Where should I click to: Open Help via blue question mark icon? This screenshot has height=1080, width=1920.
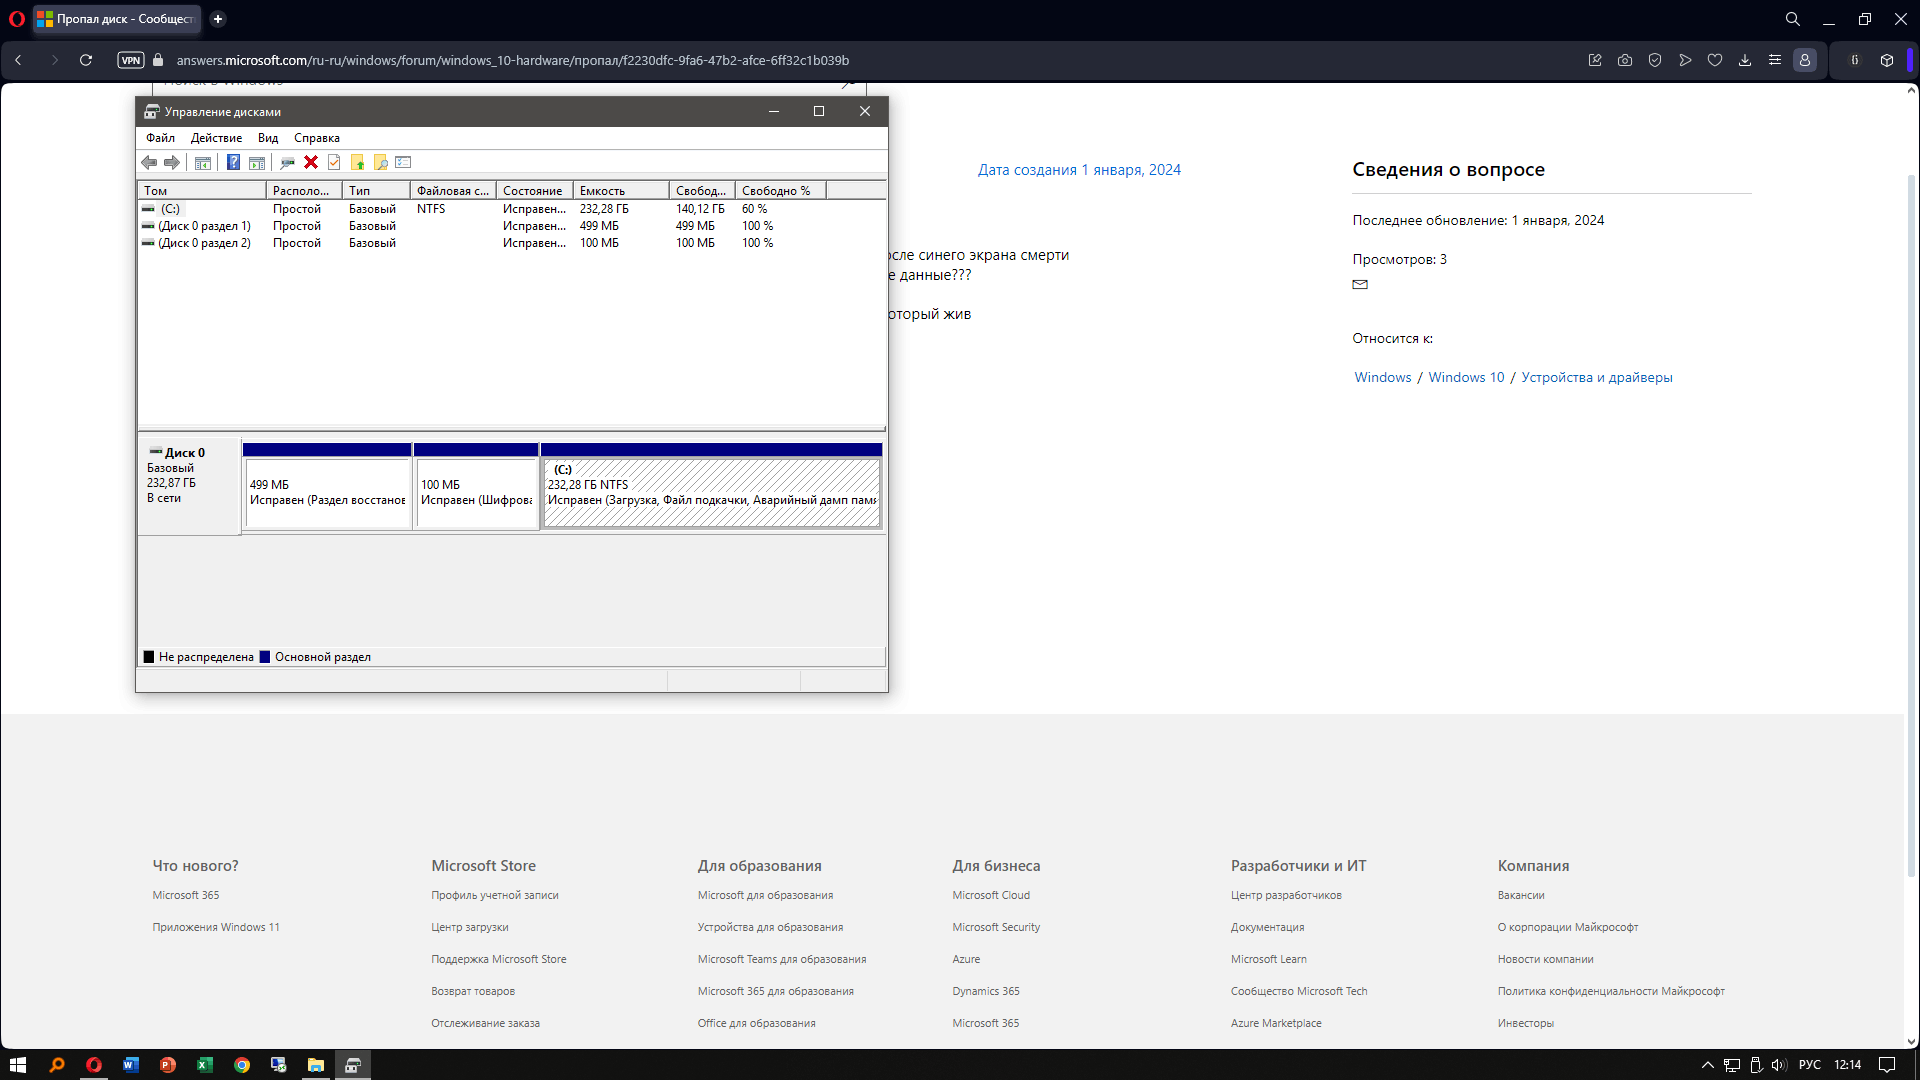click(x=233, y=162)
